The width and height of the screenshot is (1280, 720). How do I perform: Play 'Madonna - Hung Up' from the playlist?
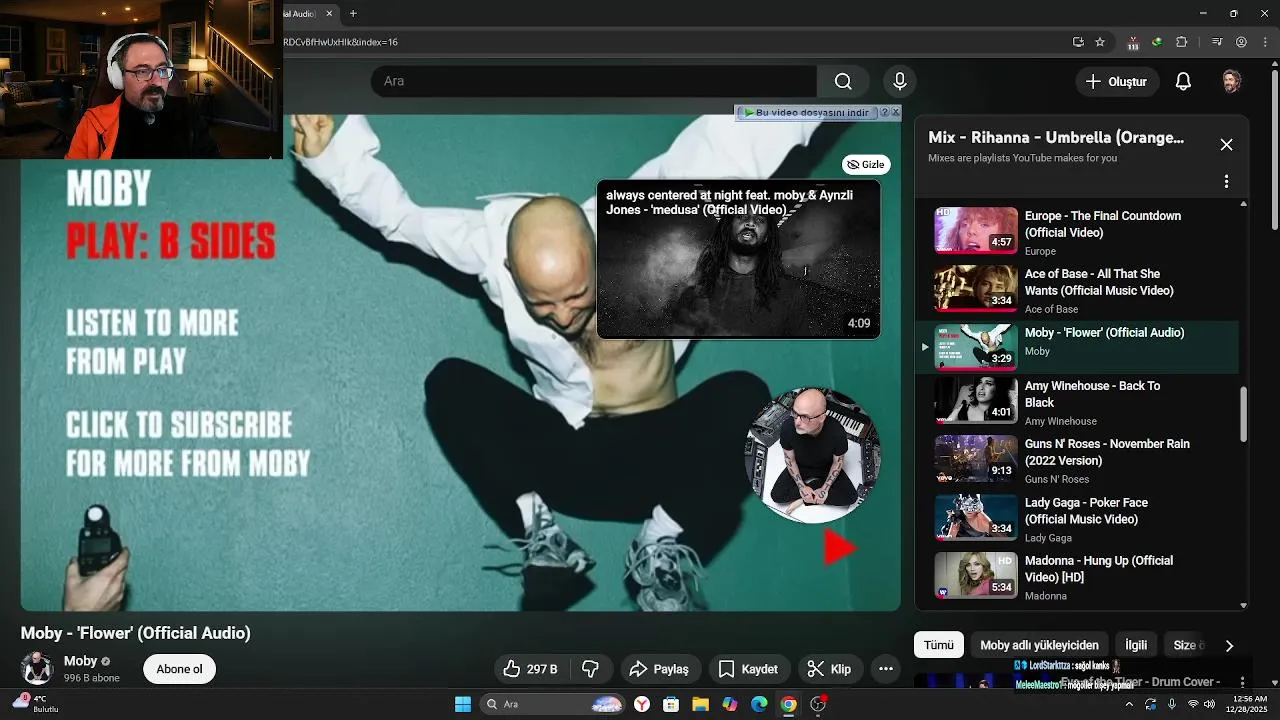pyautogui.click(x=1077, y=577)
